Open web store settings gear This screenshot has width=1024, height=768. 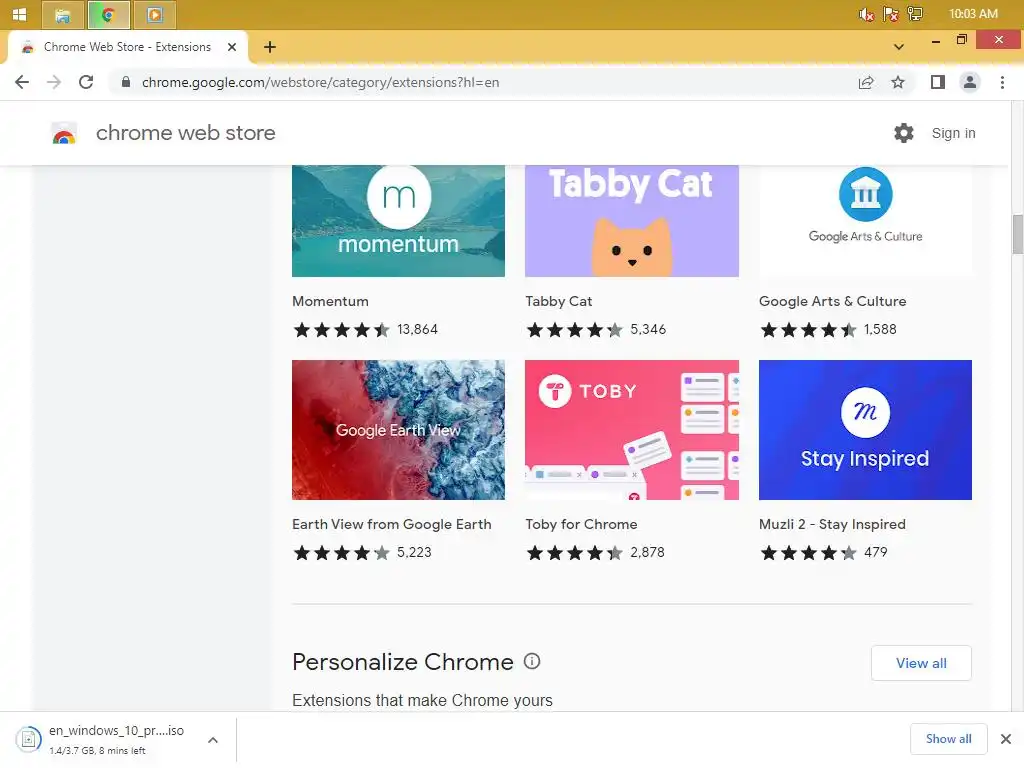pyautogui.click(x=904, y=133)
